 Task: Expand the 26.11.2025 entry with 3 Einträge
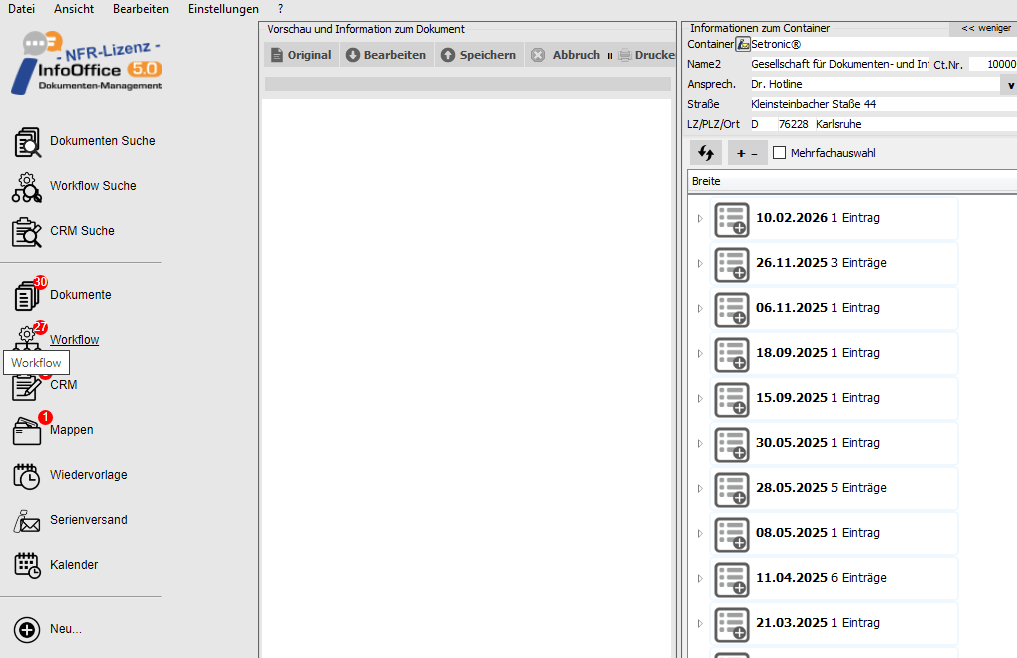700,263
